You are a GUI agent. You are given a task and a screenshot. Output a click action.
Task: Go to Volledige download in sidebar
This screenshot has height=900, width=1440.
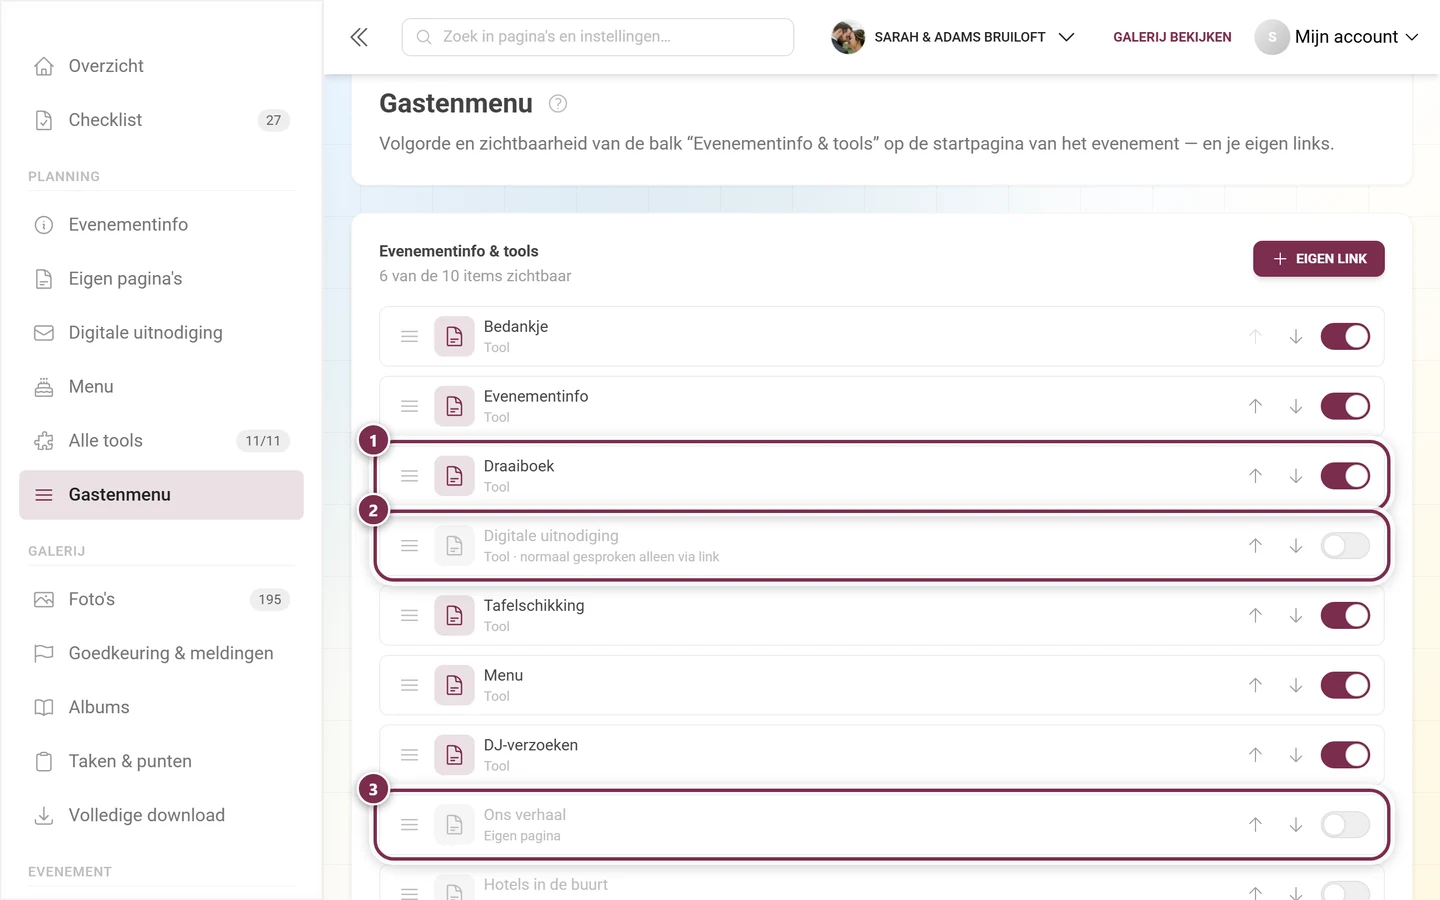point(161,816)
